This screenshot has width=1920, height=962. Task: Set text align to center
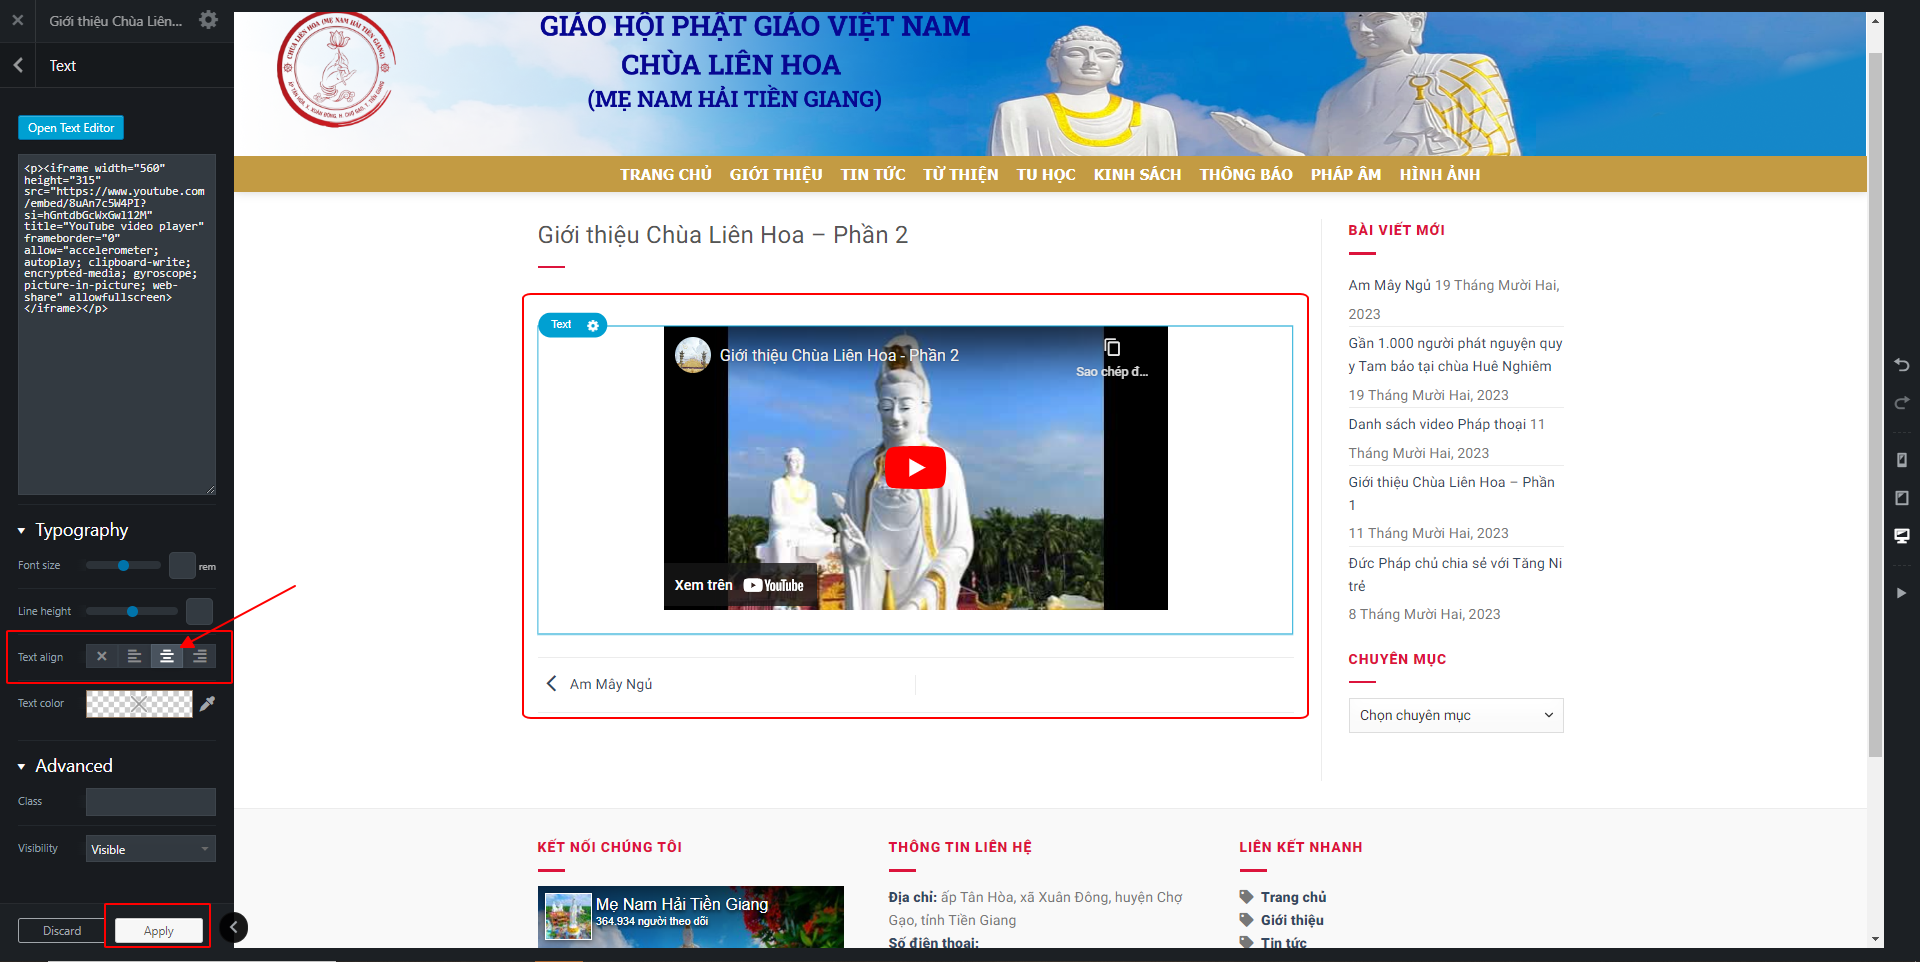[x=167, y=657]
